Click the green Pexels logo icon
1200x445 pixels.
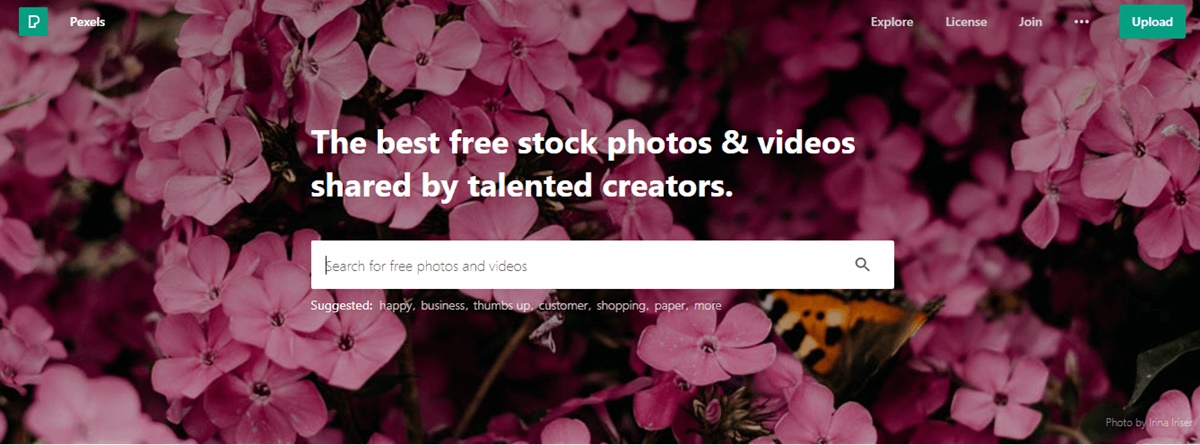coord(33,21)
